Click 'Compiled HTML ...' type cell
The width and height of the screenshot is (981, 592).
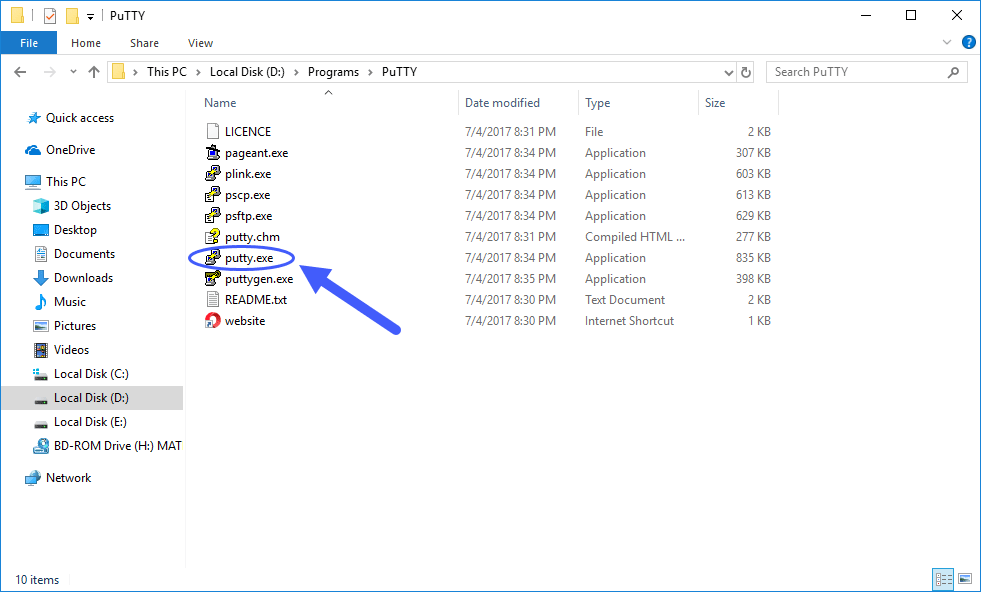(x=635, y=237)
